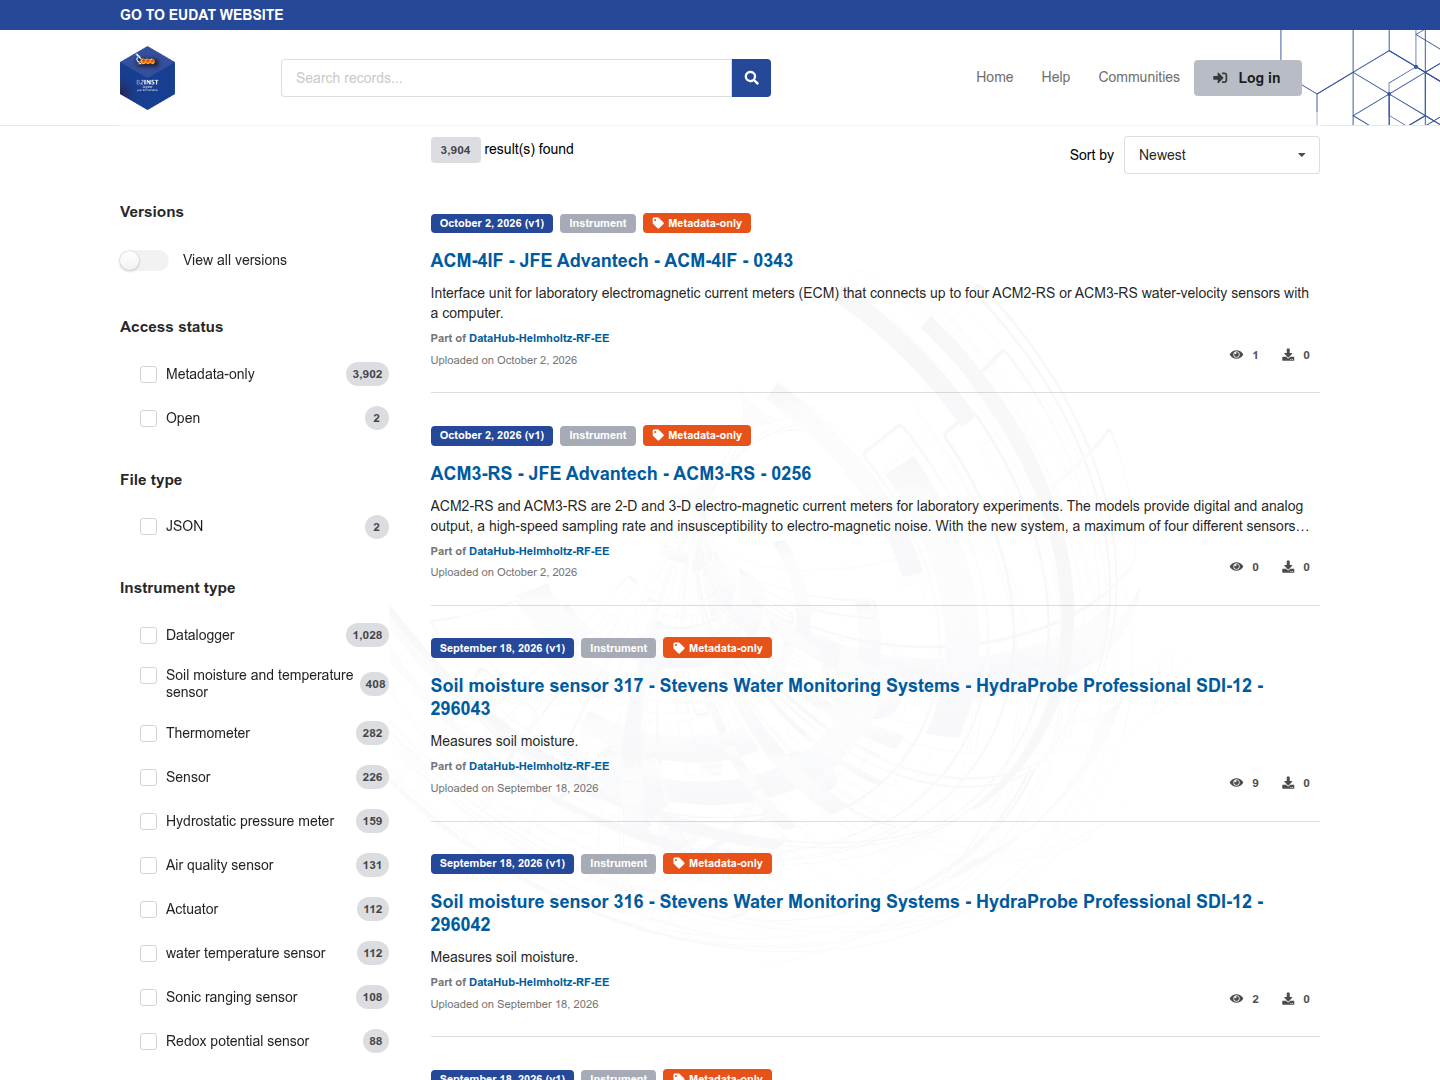Check the Hydrostatic pressure meter filter
This screenshot has height=1080, width=1440.
pyautogui.click(x=148, y=821)
